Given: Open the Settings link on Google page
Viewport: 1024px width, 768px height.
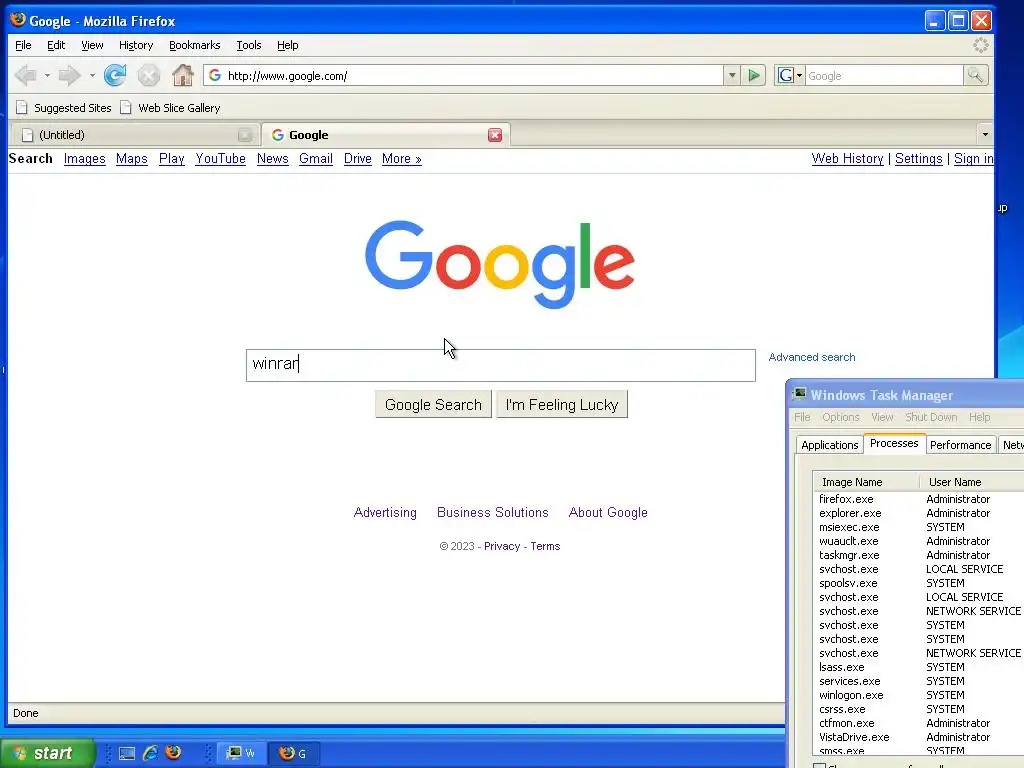Looking at the screenshot, I should 918,159.
